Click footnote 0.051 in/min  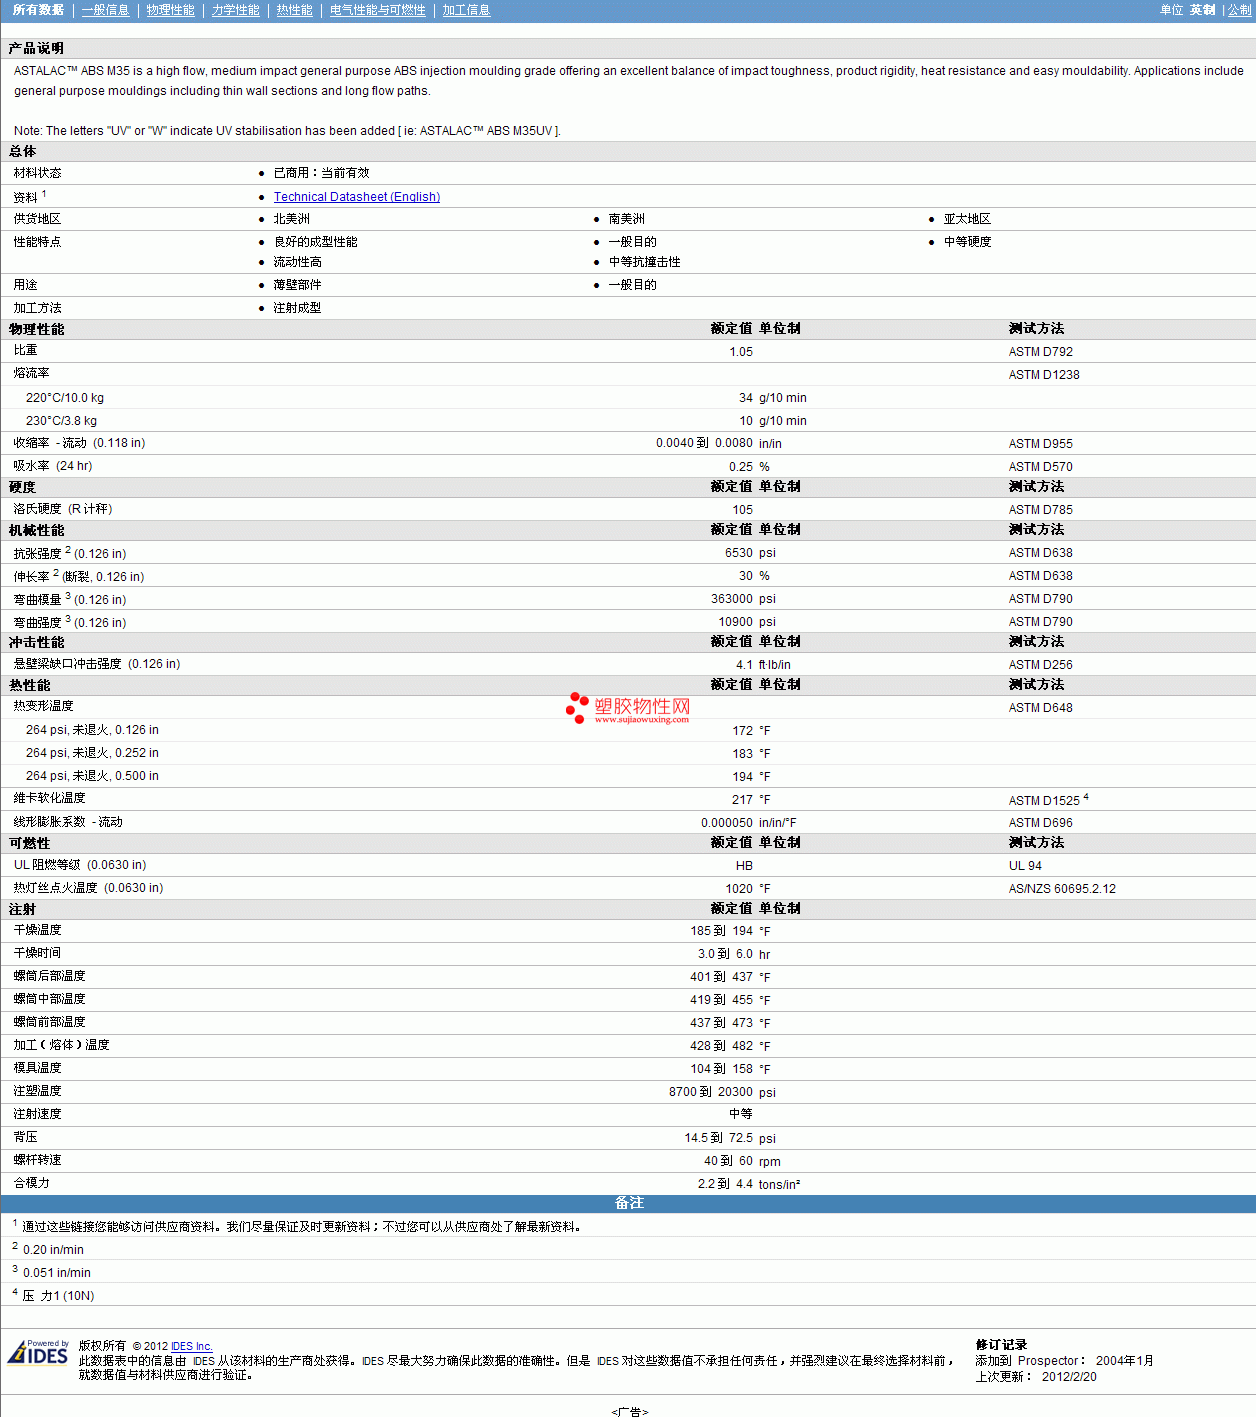tap(57, 1273)
